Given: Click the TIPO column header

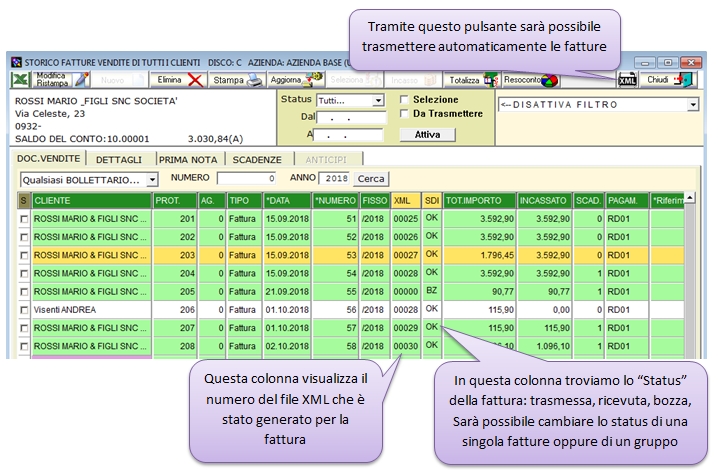Looking at the screenshot, I should [245, 201].
